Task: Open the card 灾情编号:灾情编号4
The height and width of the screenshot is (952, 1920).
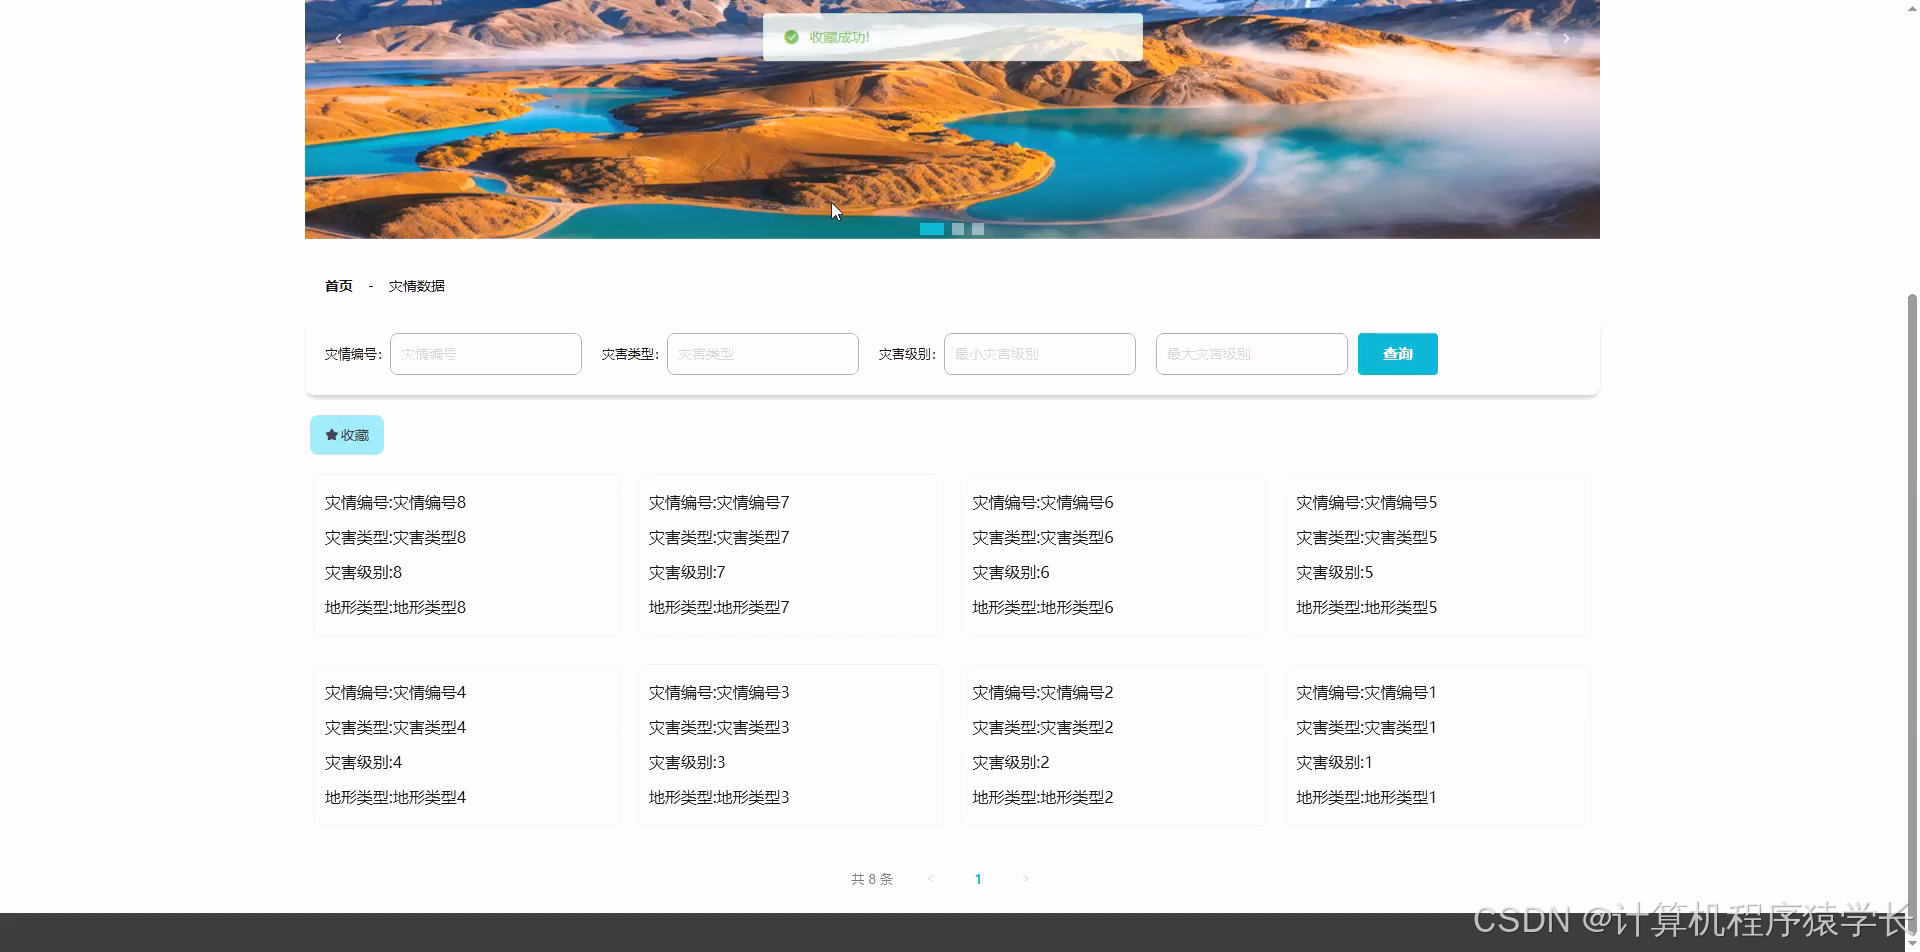Action: 467,745
